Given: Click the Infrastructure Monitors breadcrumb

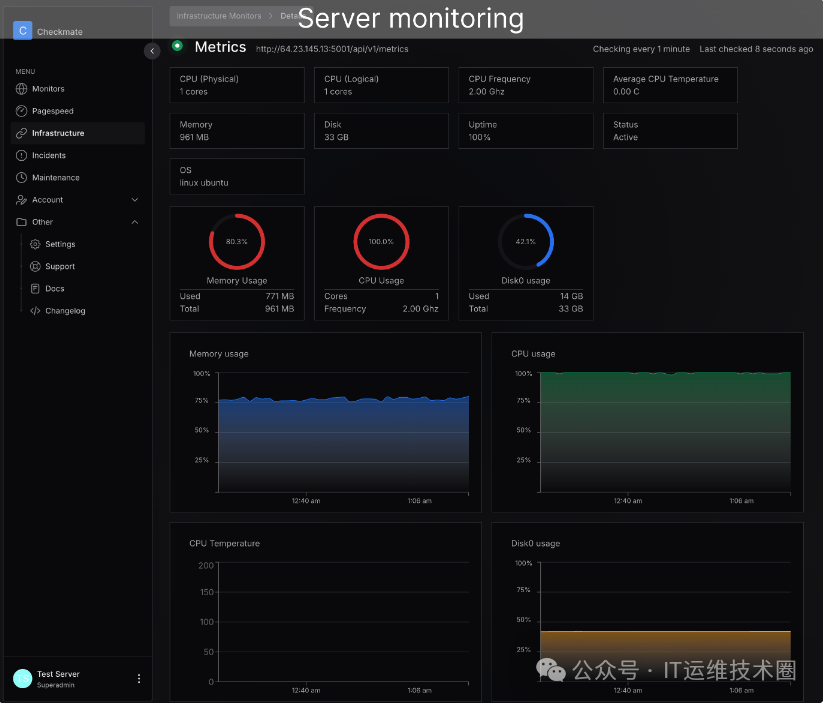Looking at the screenshot, I should pyautogui.click(x=218, y=16).
